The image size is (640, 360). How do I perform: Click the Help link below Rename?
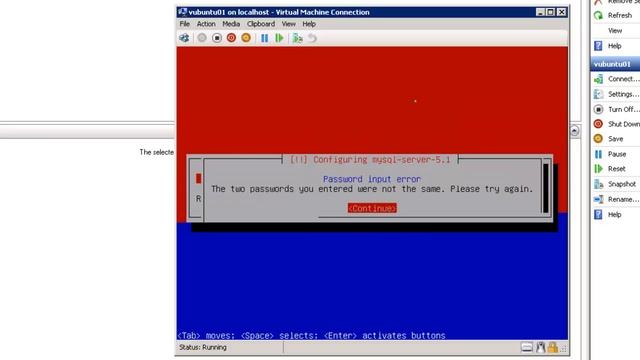(614, 214)
